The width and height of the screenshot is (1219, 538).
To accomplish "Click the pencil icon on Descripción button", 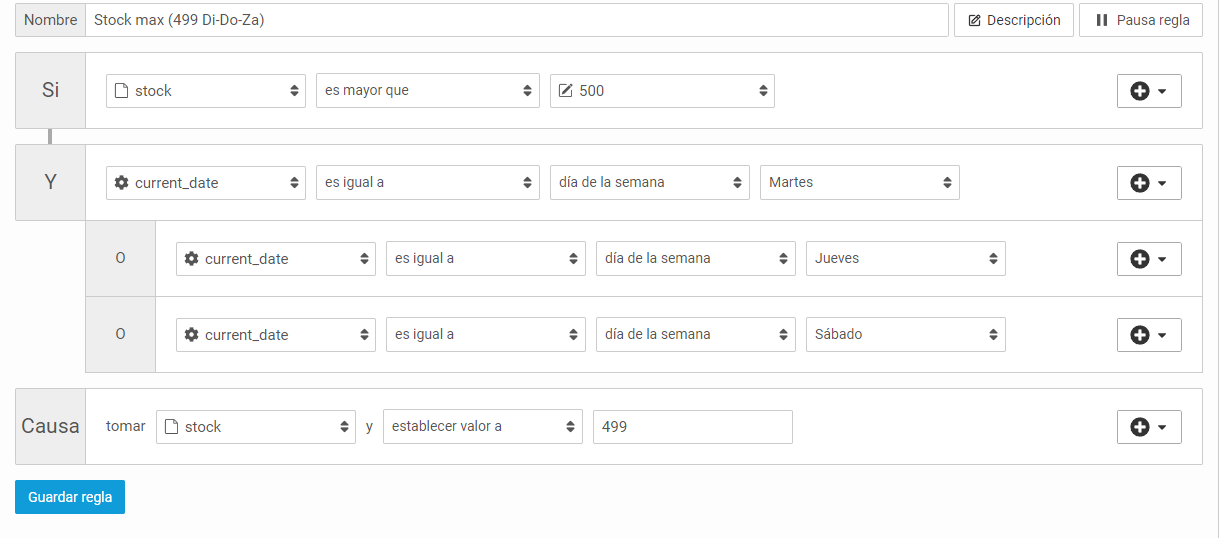I will pyautogui.click(x=974, y=20).
